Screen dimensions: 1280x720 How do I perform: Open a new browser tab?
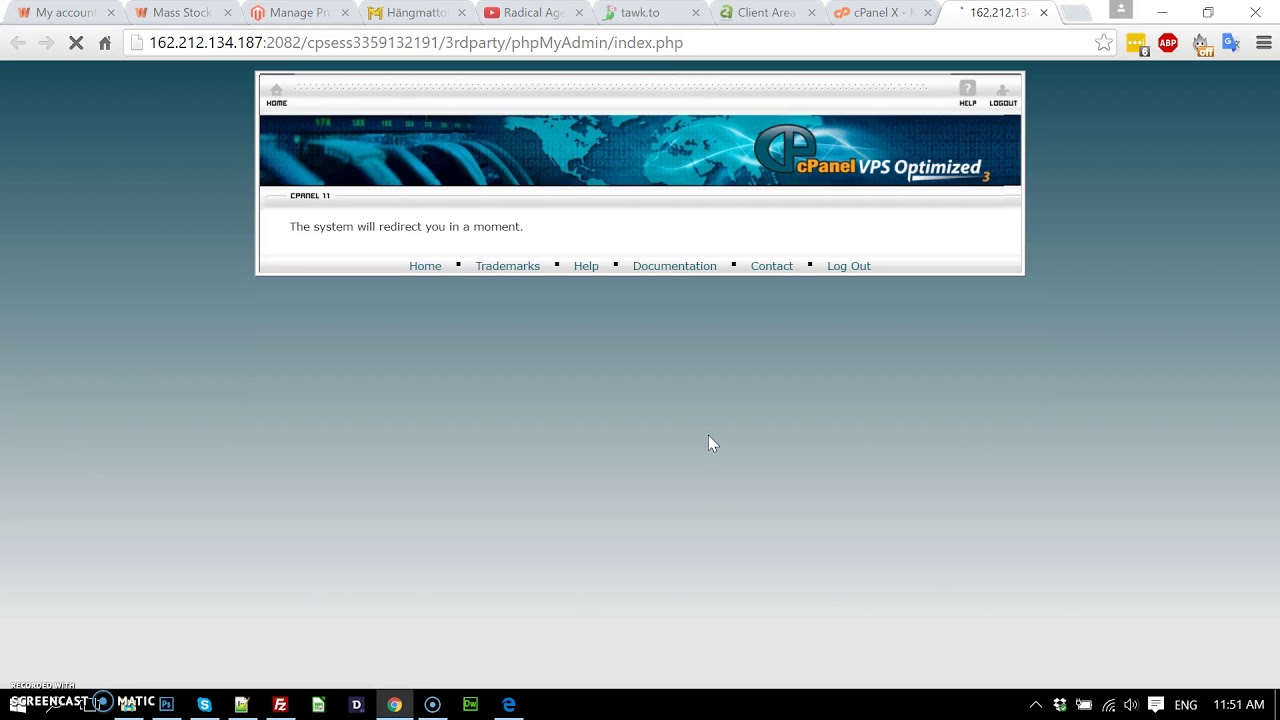tap(1075, 13)
